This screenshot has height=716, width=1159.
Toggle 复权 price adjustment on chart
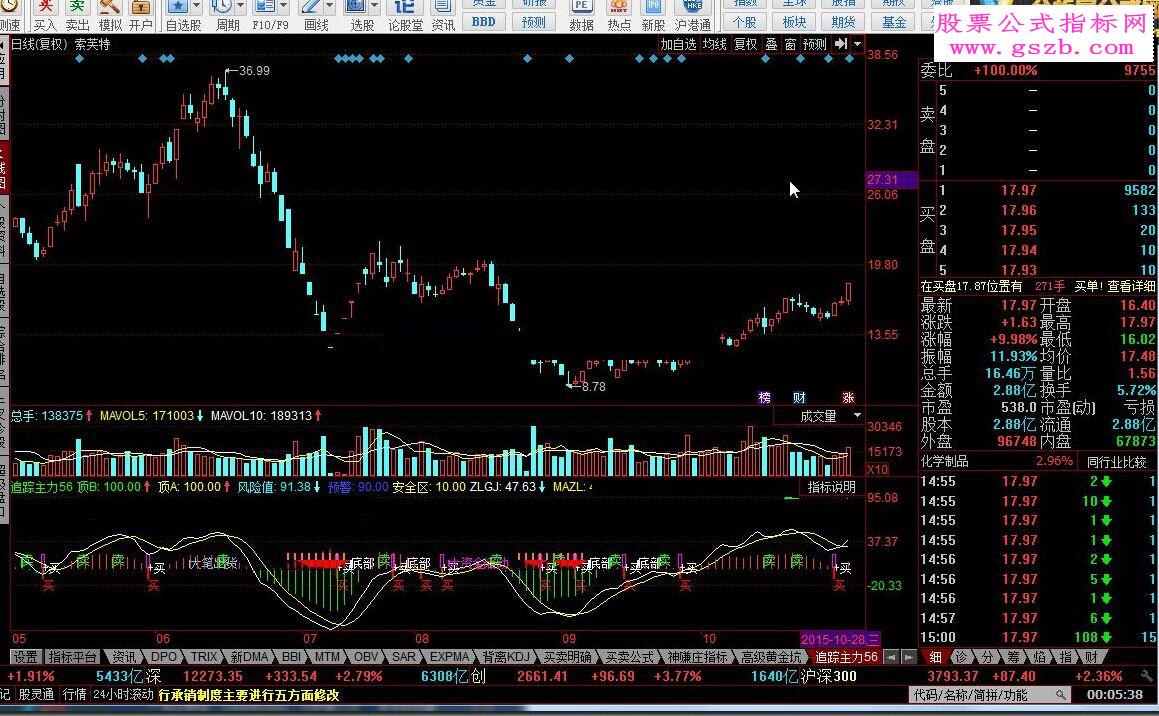click(746, 44)
